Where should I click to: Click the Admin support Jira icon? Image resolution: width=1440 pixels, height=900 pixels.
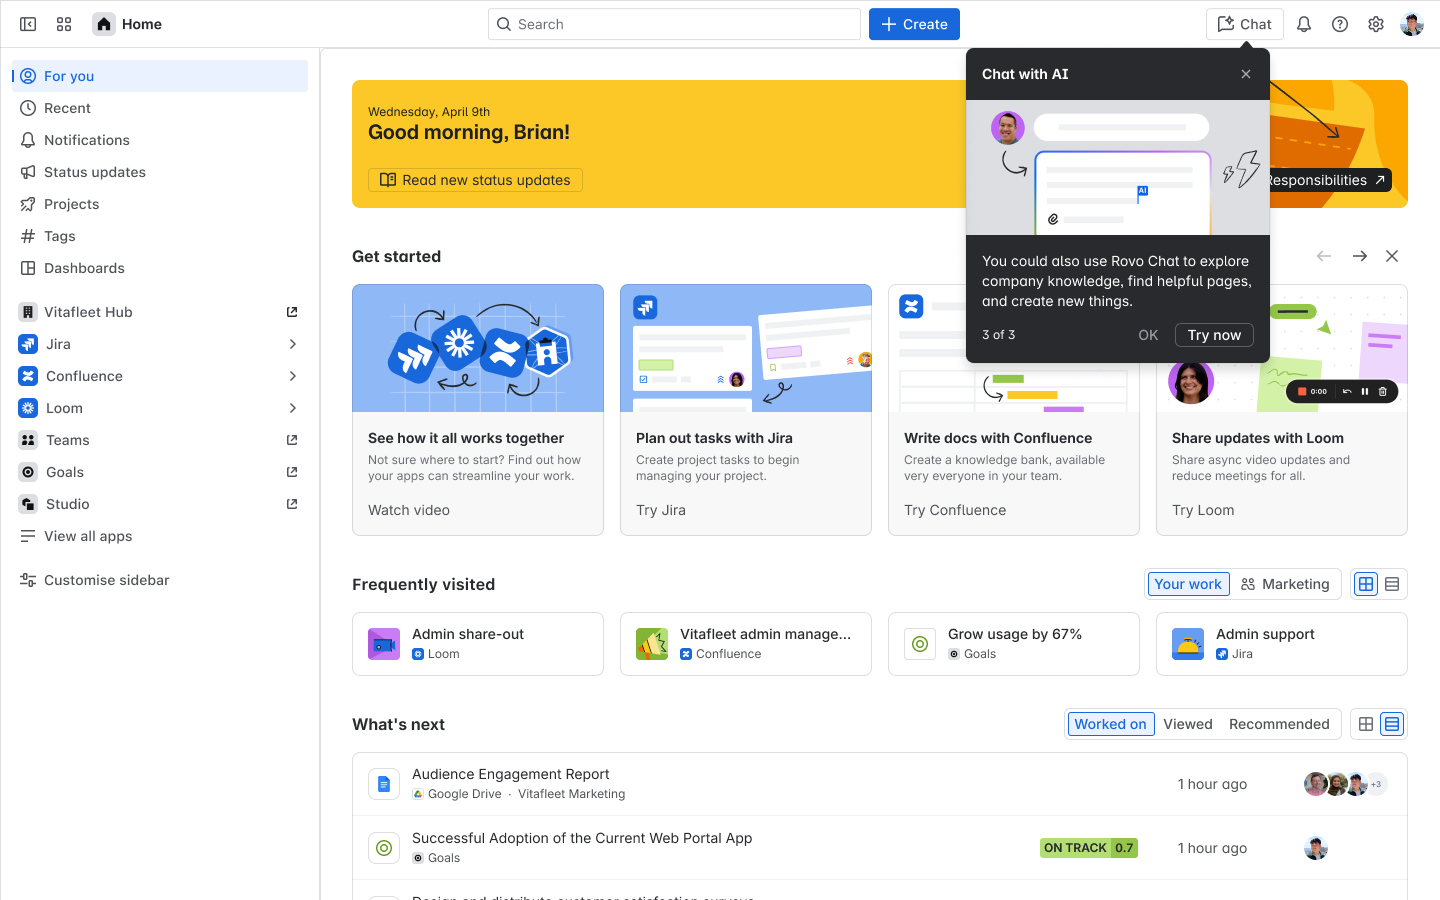click(1188, 644)
